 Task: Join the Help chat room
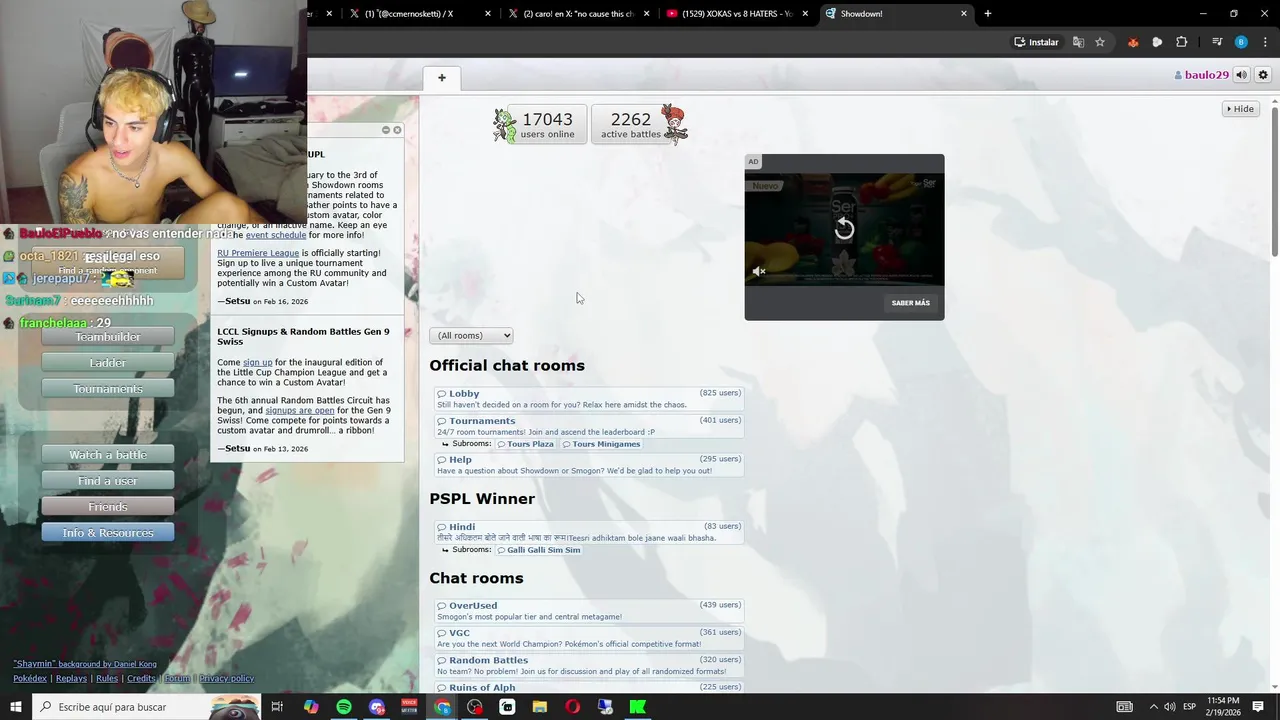click(589, 465)
